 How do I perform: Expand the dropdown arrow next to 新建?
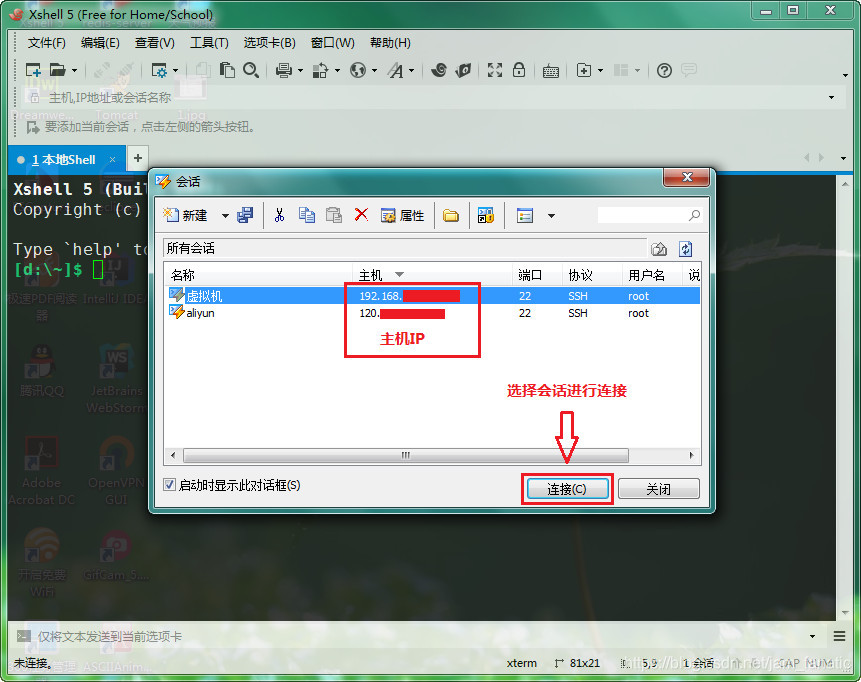click(225, 216)
